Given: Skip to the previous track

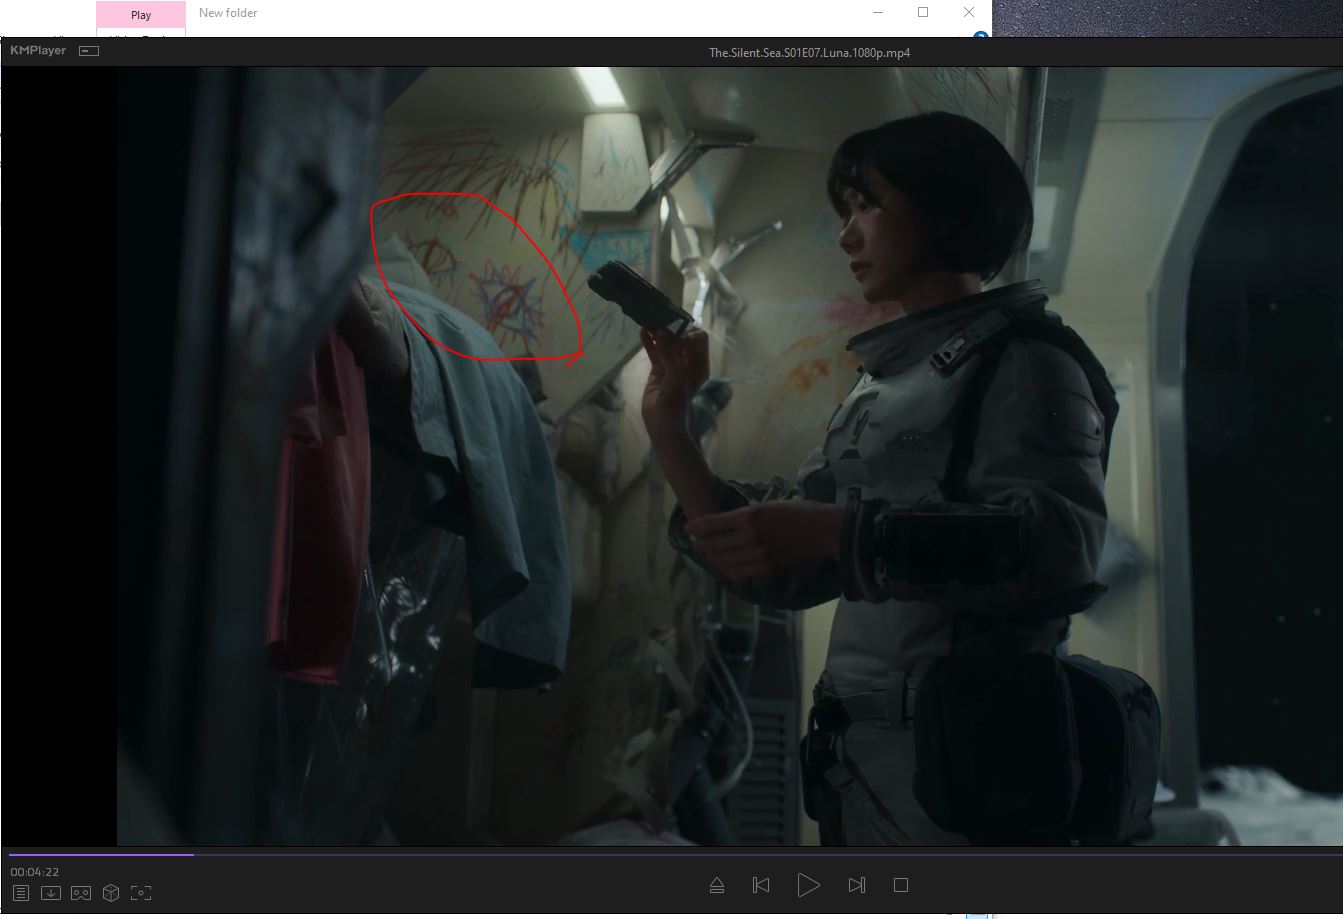Looking at the screenshot, I should pyautogui.click(x=761, y=885).
